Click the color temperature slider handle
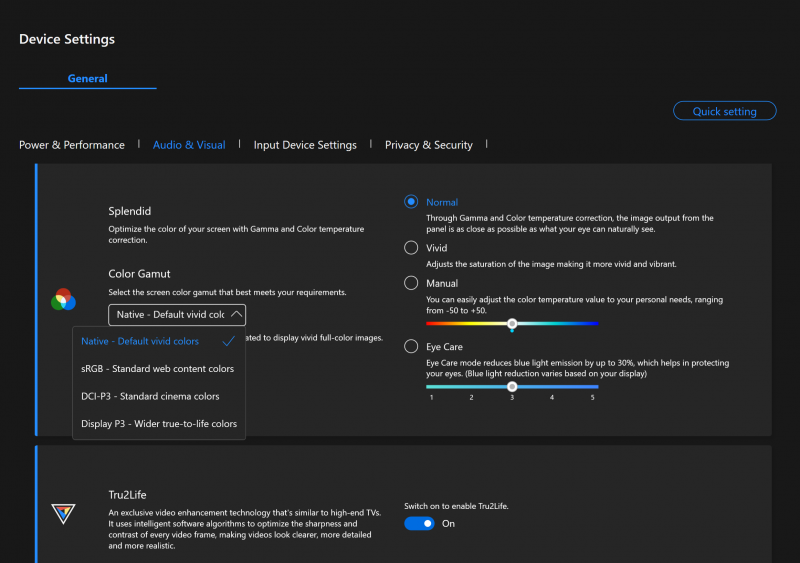This screenshot has width=800, height=563. [x=512, y=324]
